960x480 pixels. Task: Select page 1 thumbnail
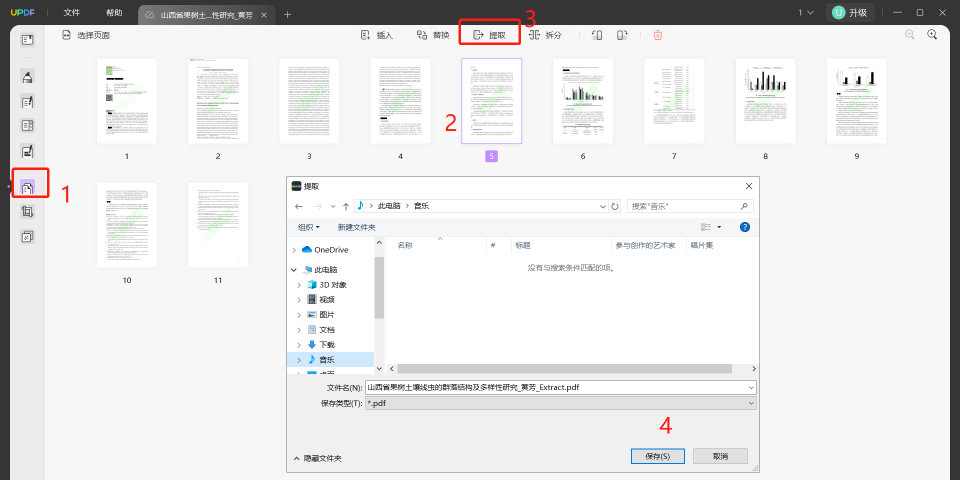click(127, 101)
